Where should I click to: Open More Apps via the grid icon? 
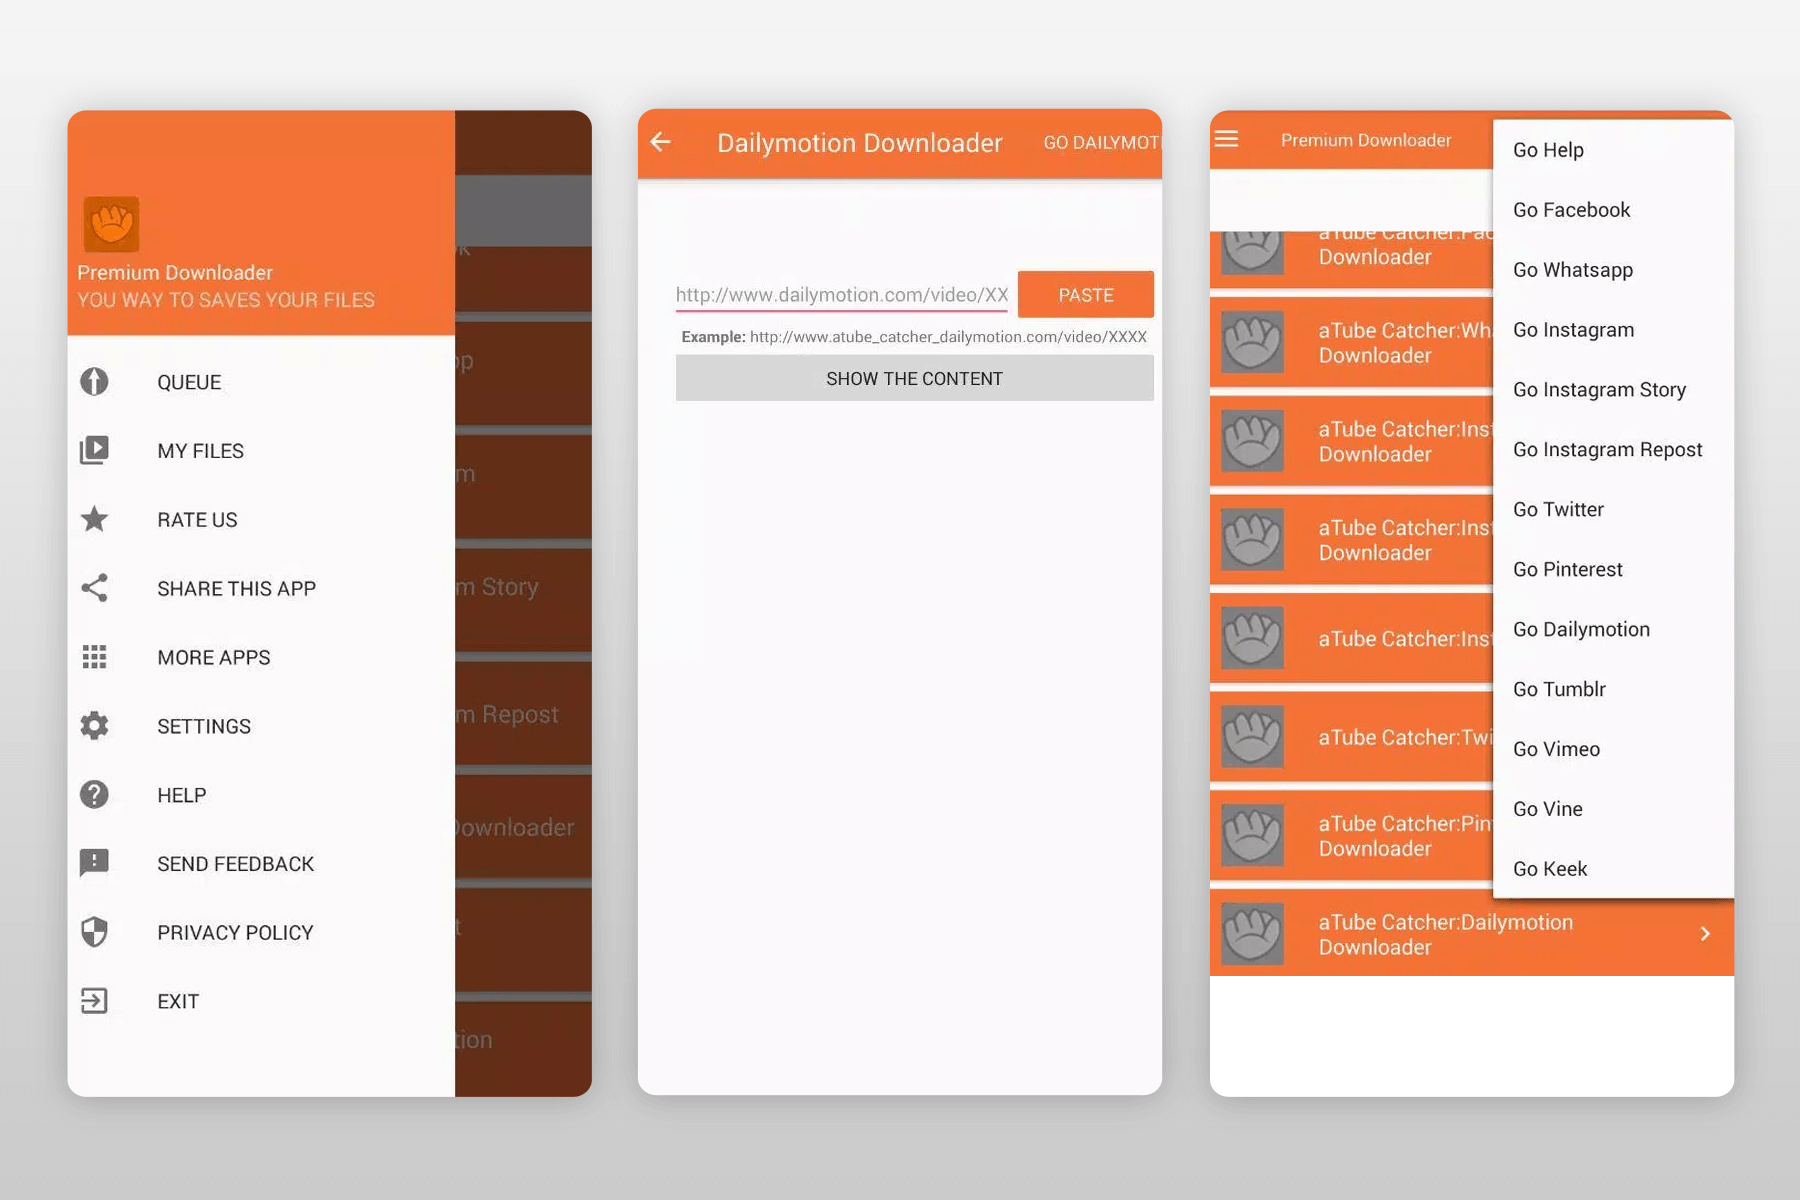pyautogui.click(x=94, y=657)
